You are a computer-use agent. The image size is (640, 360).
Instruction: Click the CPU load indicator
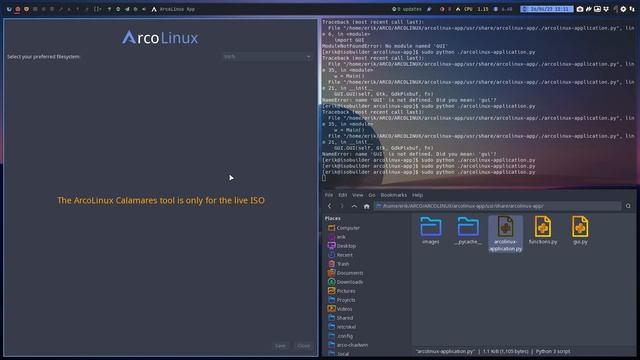tap(472, 9)
